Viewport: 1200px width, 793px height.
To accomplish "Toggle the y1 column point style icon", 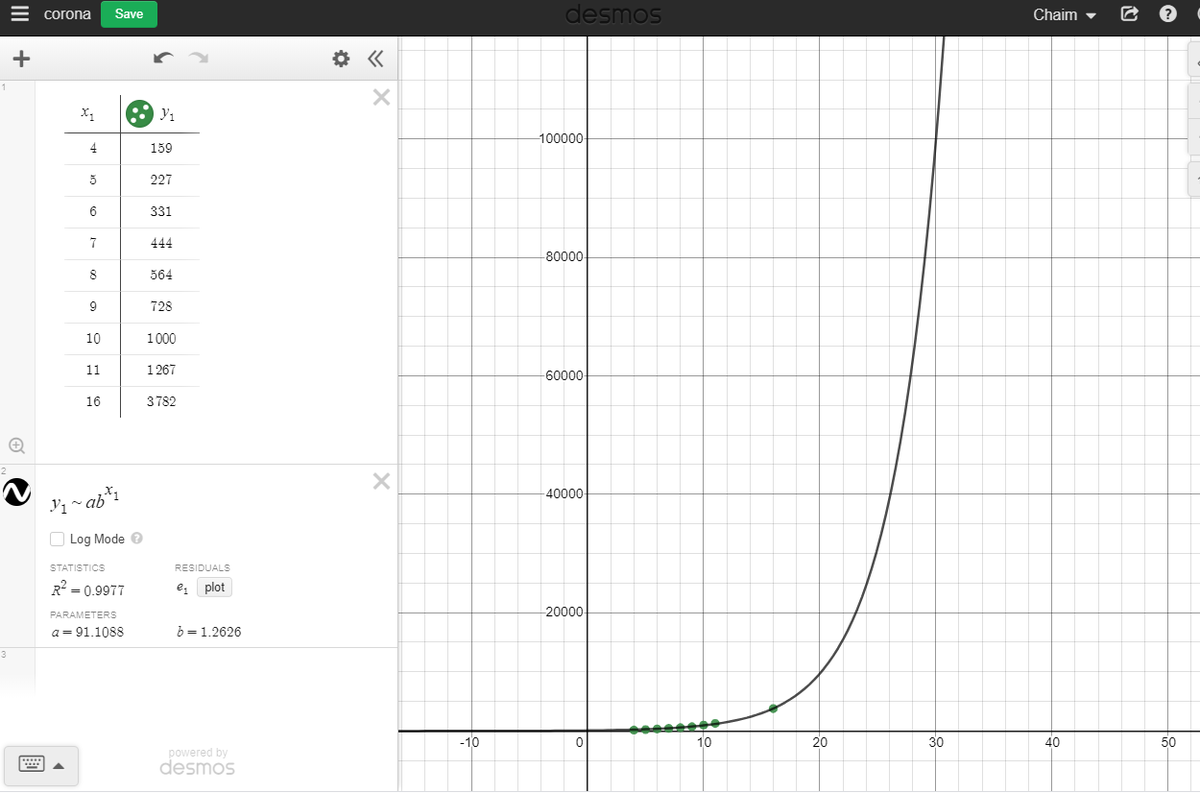I will 139,113.
